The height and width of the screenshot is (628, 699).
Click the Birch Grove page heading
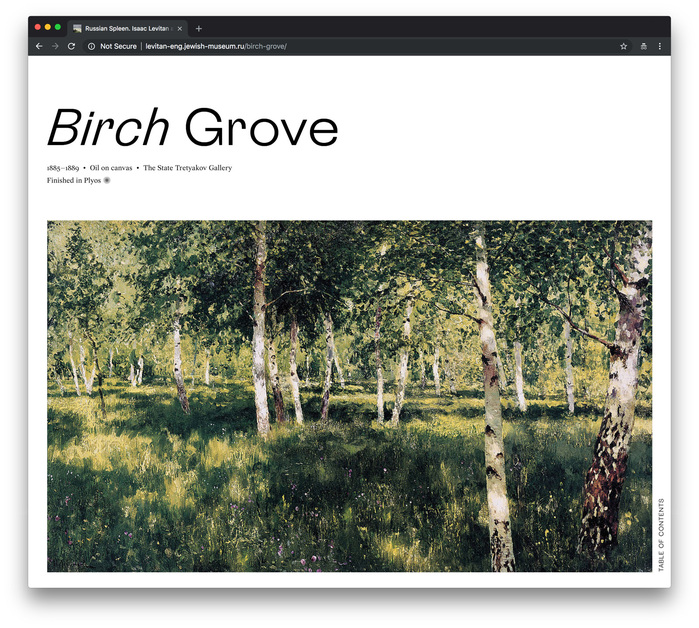(193, 127)
